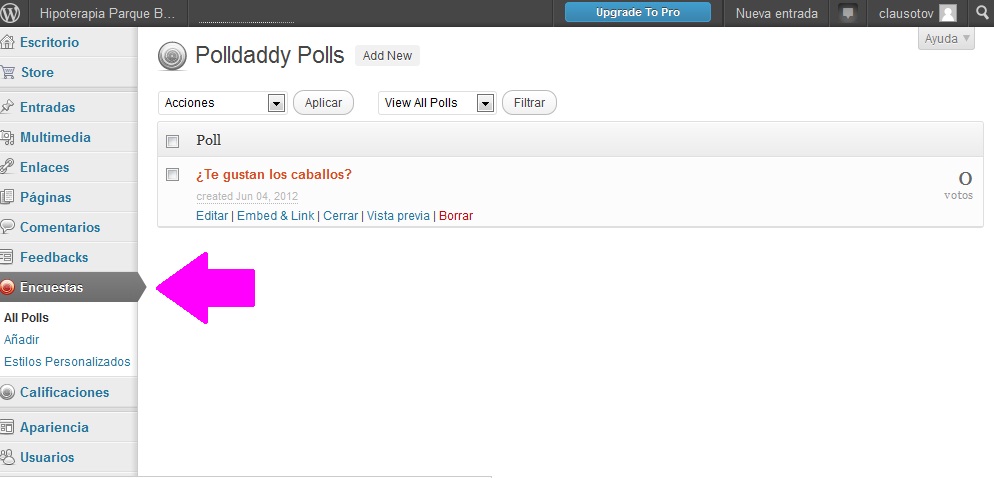Viewport: 994px width, 478px height.
Task: Open the Encuestas menu item
Action: [52, 288]
